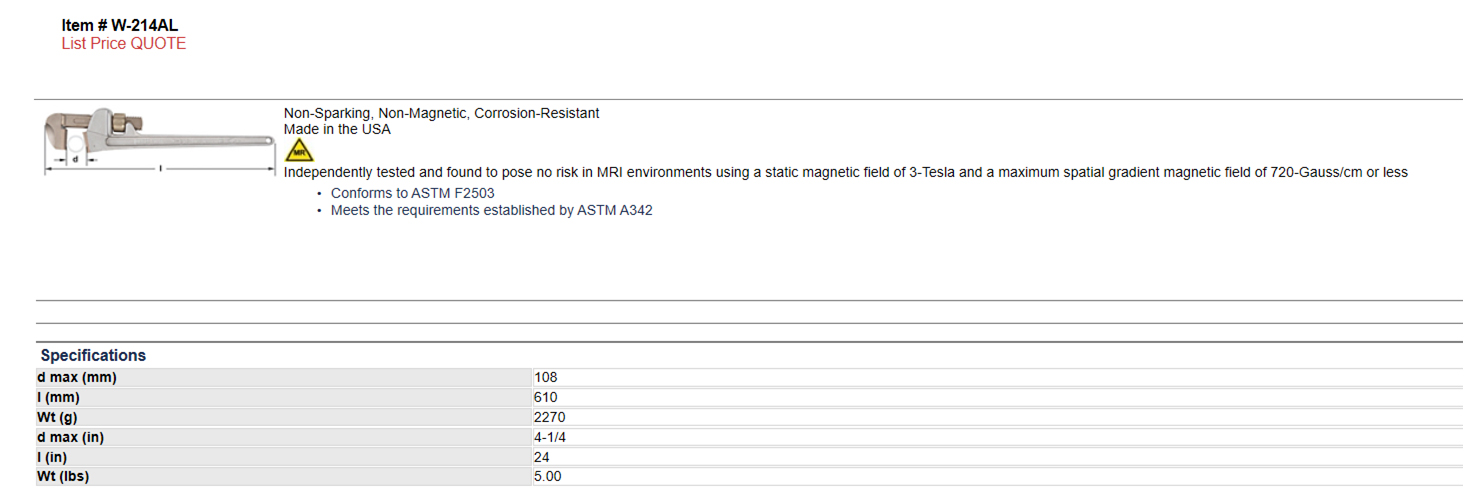Click the yellow MR safety triangle icon
The height and width of the screenshot is (501, 1474).
(298, 151)
